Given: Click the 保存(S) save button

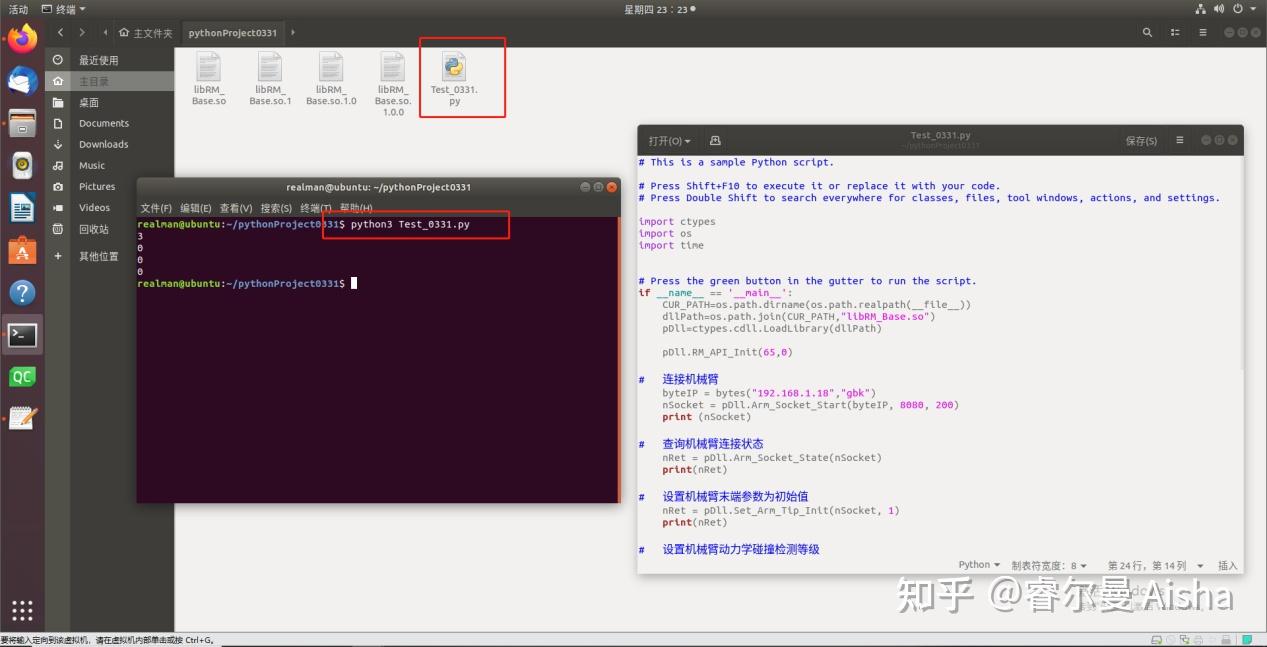Looking at the screenshot, I should pyautogui.click(x=1140, y=140).
